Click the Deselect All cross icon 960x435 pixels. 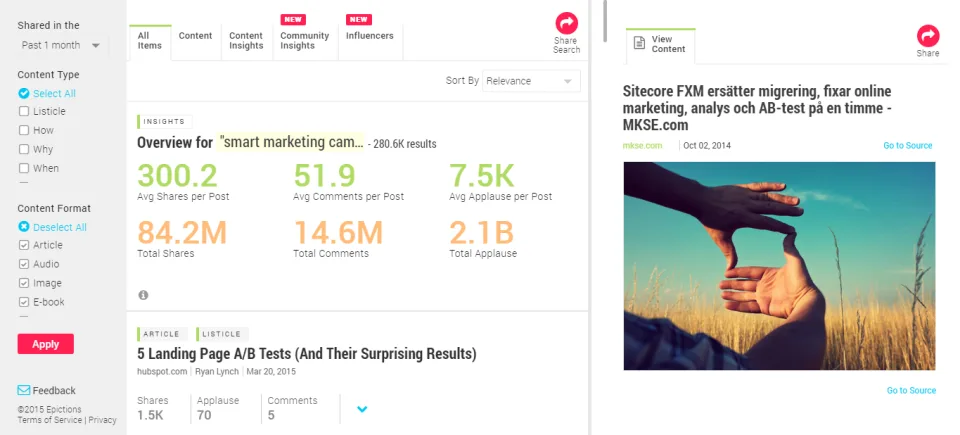click(x=24, y=227)
